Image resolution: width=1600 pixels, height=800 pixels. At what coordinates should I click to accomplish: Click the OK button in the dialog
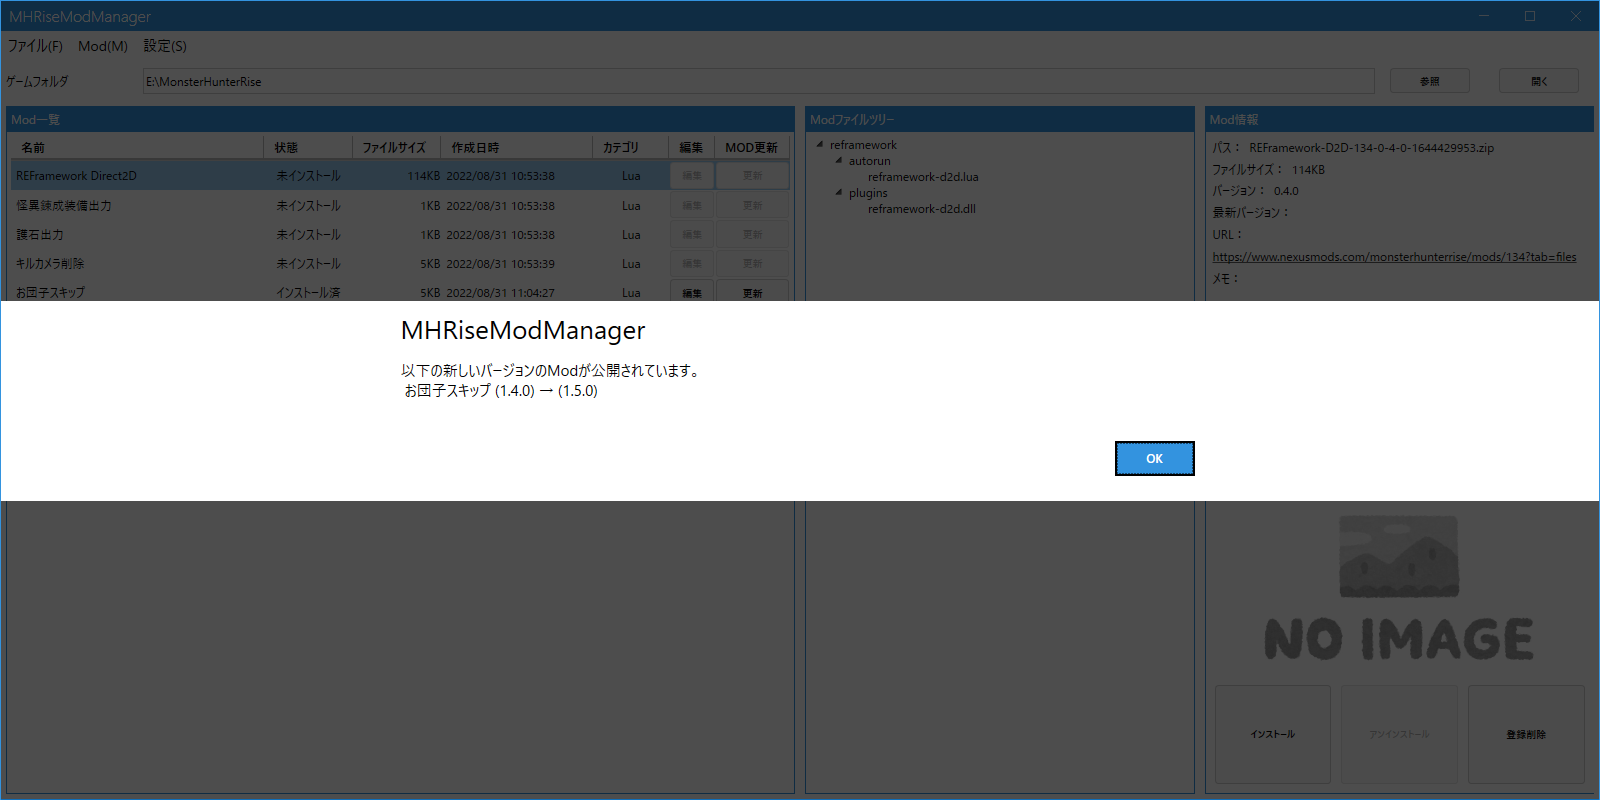(x=1154, y=458)
